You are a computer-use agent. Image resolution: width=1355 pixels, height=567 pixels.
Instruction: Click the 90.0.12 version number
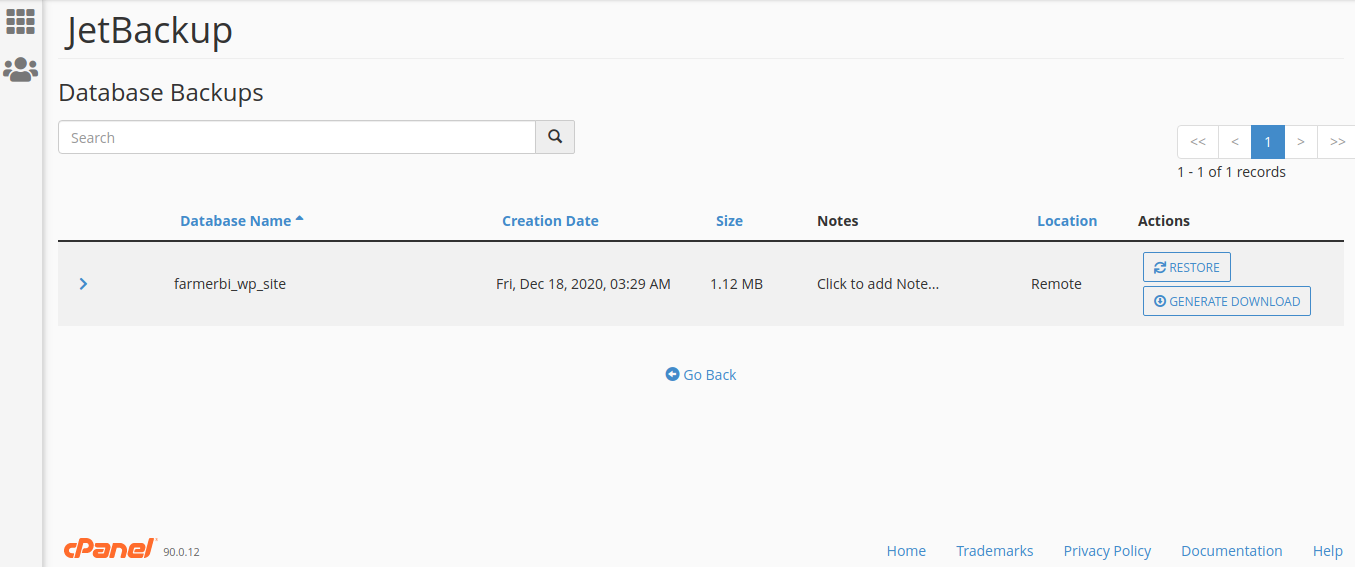[182, 552]
